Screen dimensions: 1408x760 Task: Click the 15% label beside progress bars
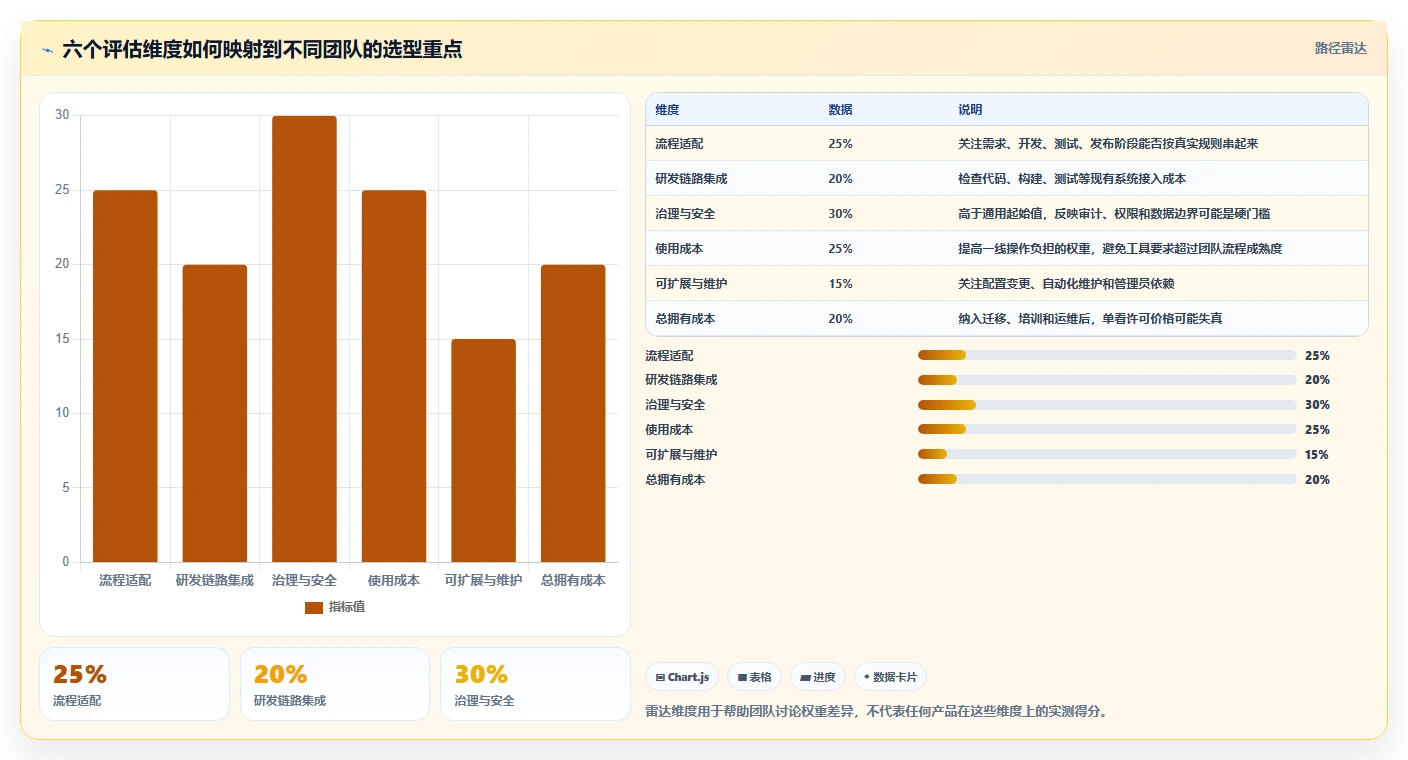point(1317,455)
